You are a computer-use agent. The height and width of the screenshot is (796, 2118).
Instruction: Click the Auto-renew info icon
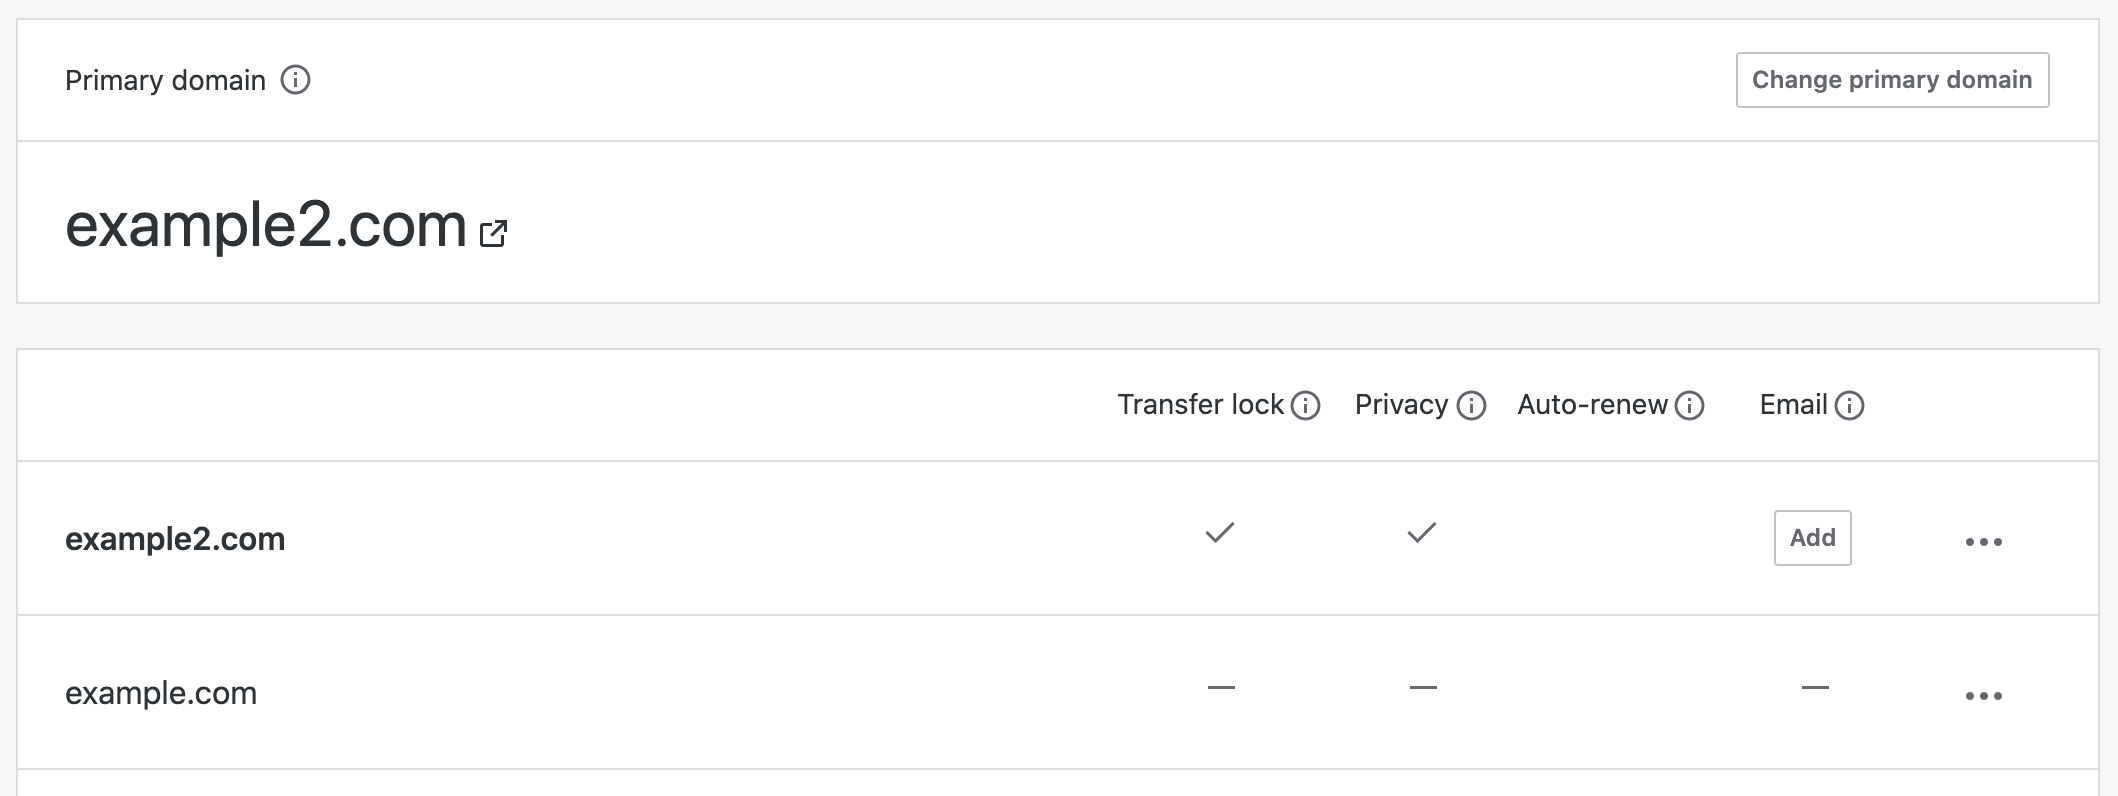tap(1689, 405)
